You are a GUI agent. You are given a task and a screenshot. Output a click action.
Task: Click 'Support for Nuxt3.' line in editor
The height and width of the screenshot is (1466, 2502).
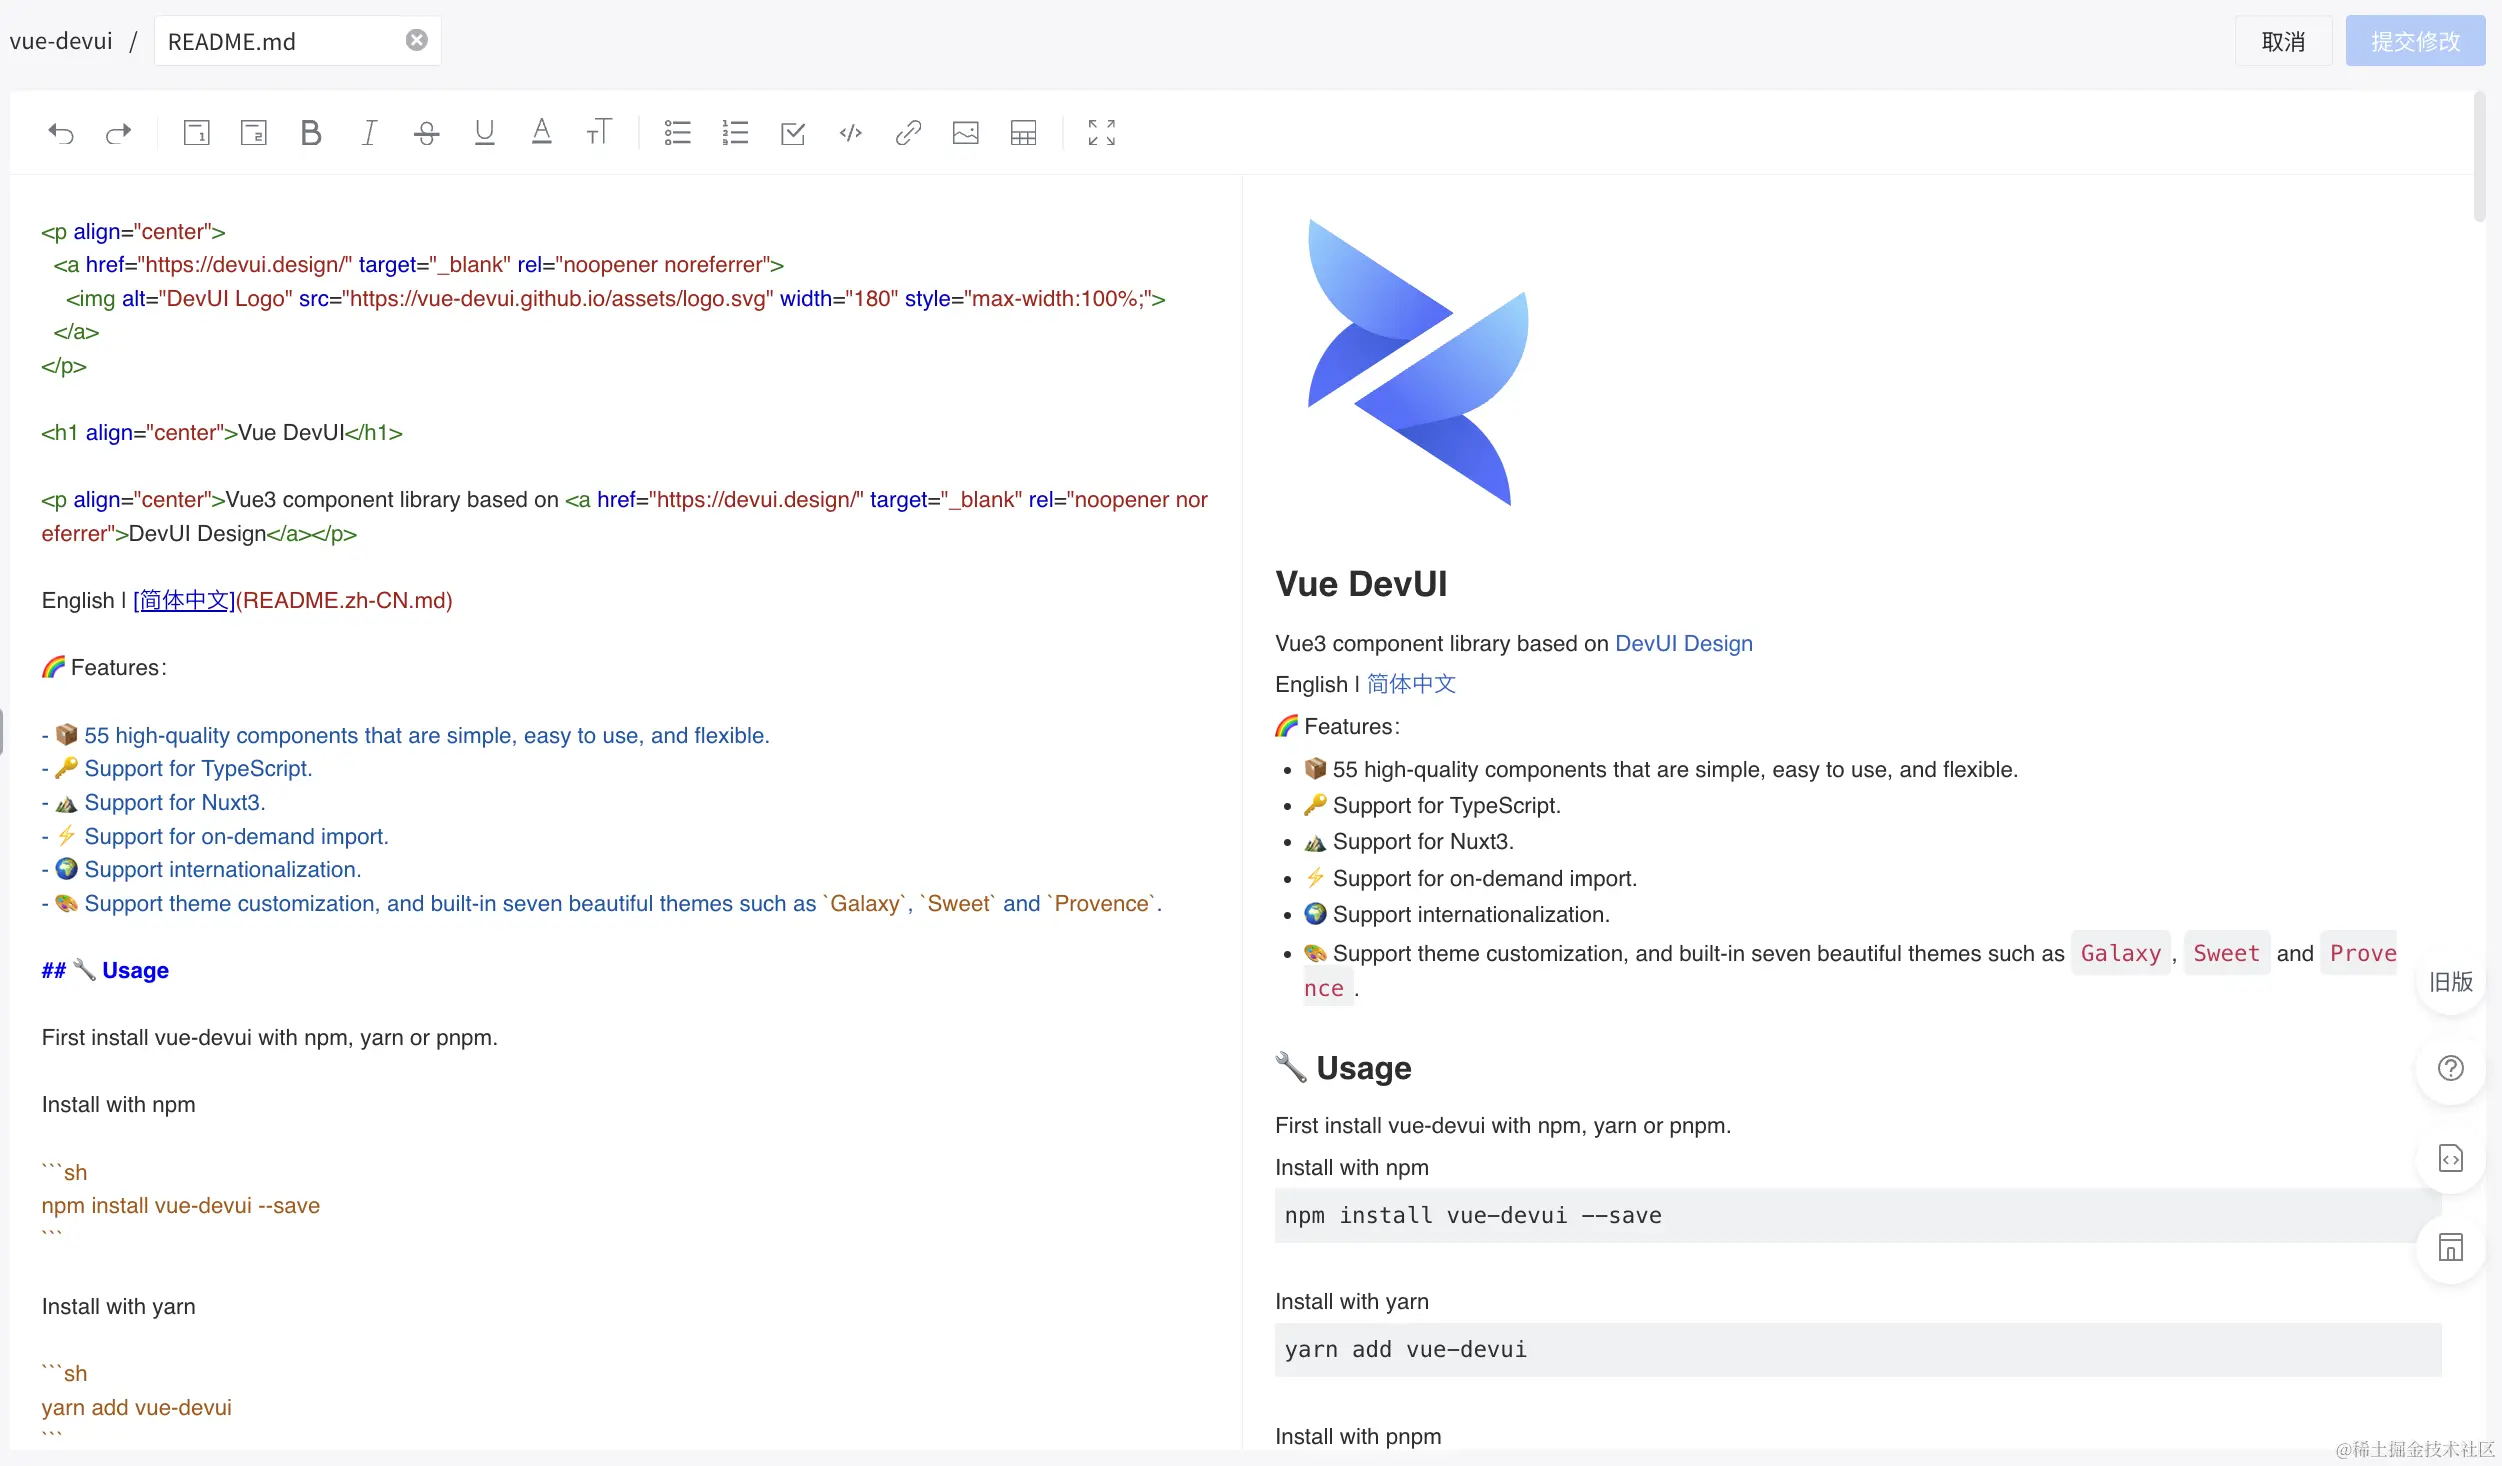pyautogui.click(x=175, y=802)
